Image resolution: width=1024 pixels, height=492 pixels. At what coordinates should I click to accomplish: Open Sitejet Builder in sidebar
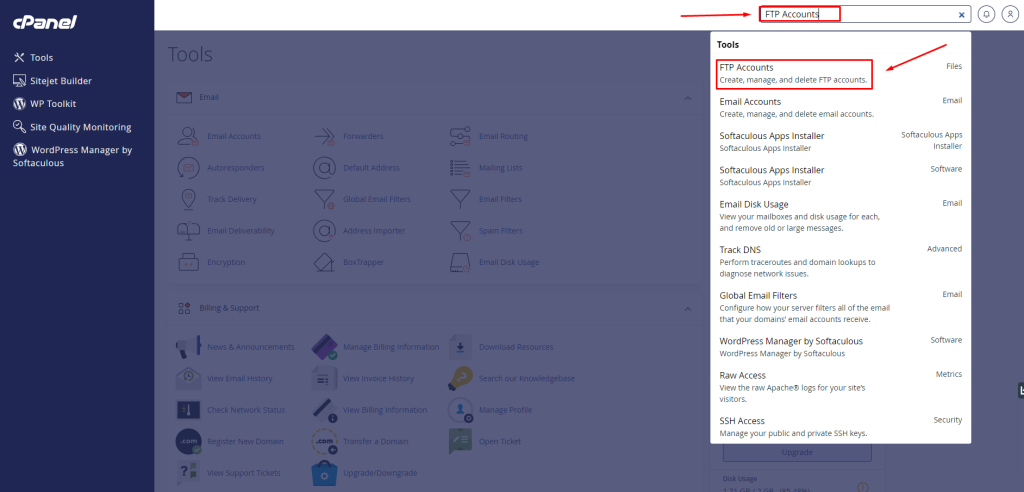pos(52,81)
